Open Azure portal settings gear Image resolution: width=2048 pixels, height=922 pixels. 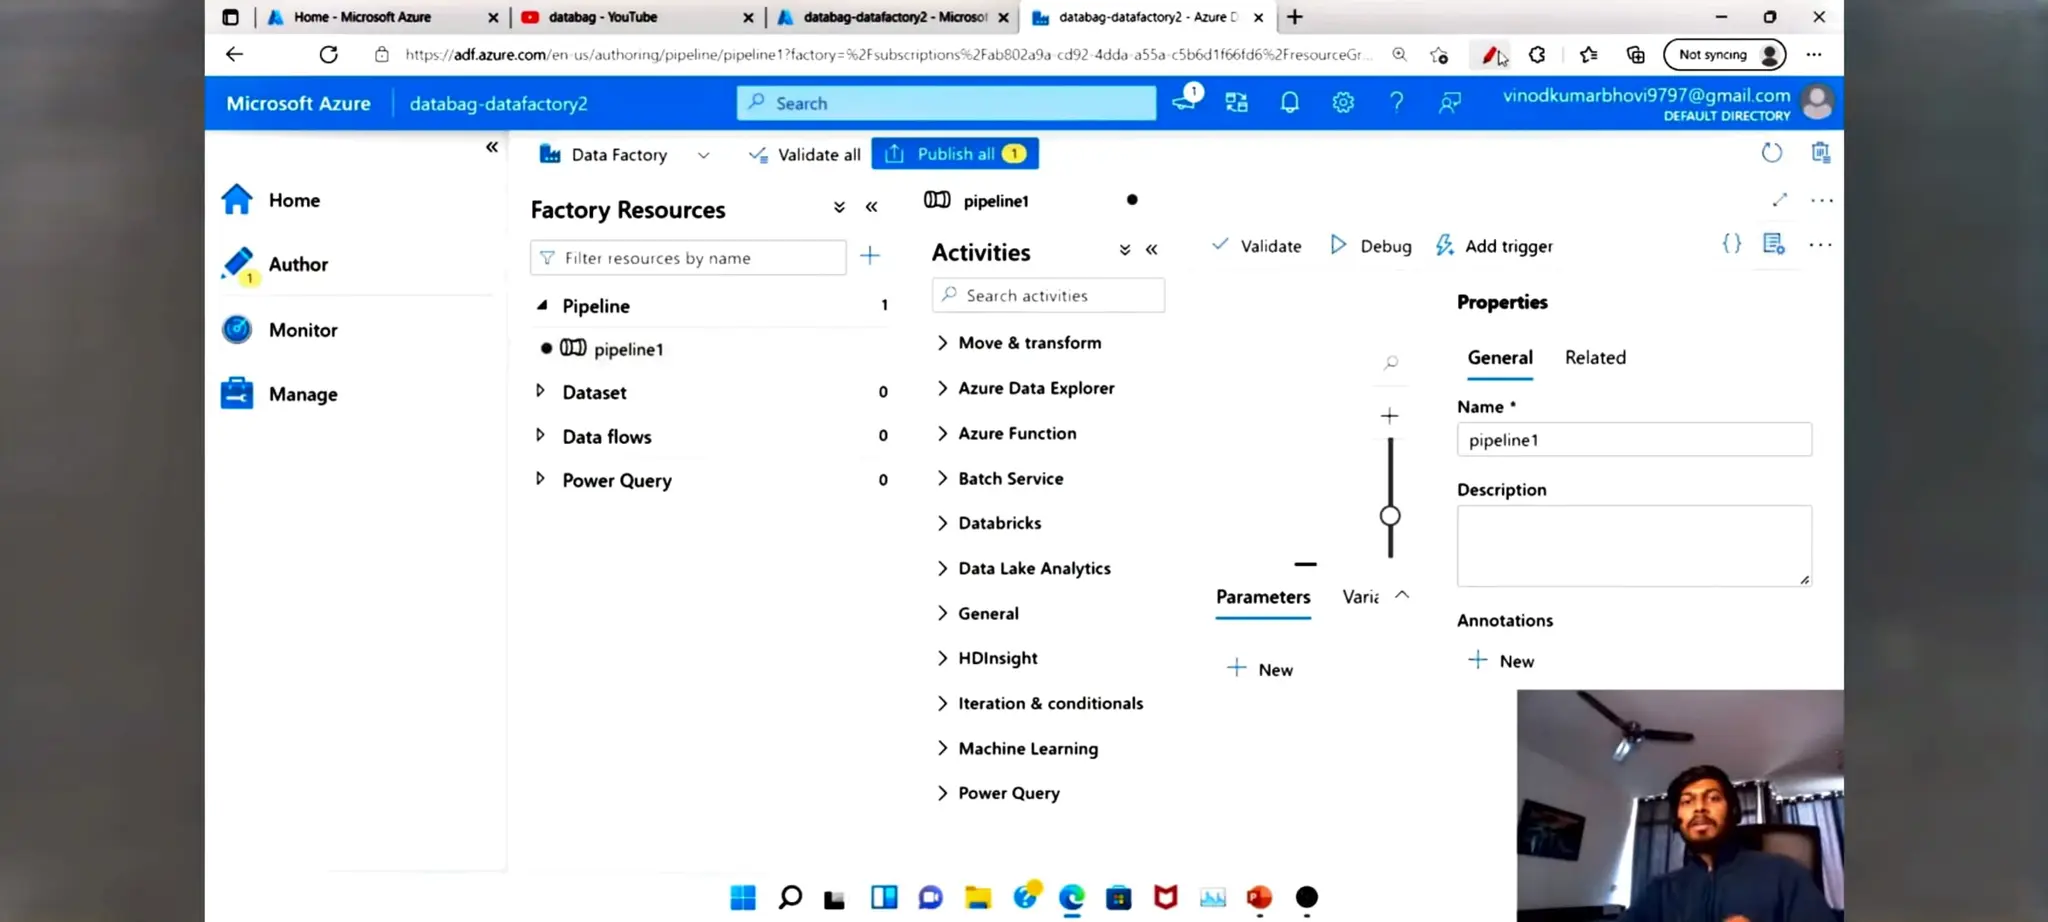pos(1343,102)
